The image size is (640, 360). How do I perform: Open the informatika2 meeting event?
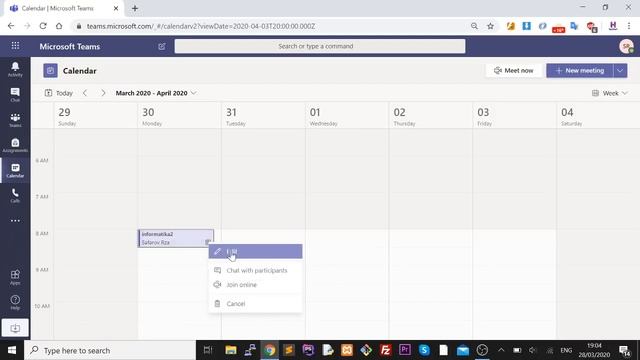176,238
